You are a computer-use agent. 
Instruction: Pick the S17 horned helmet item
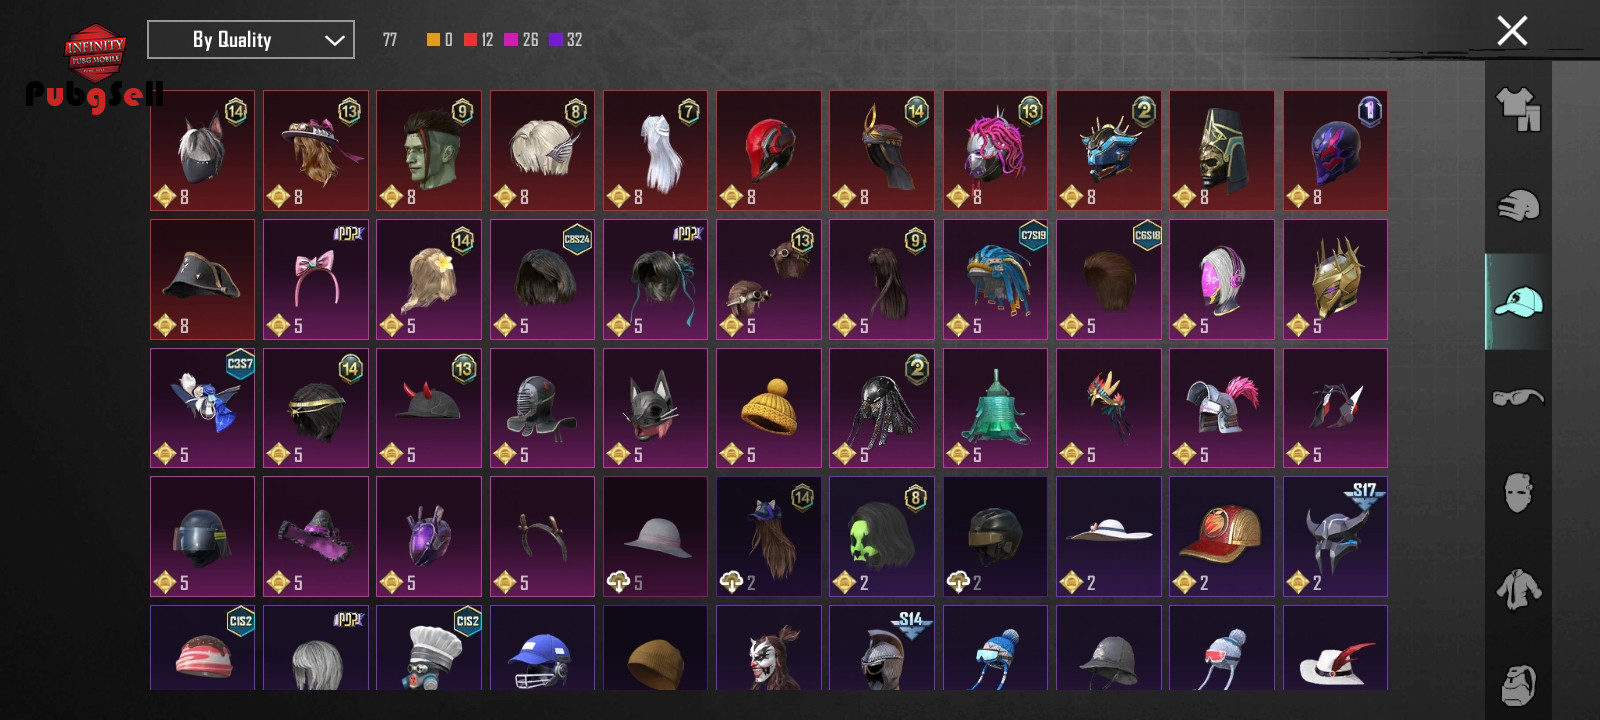click(1335, 537)
